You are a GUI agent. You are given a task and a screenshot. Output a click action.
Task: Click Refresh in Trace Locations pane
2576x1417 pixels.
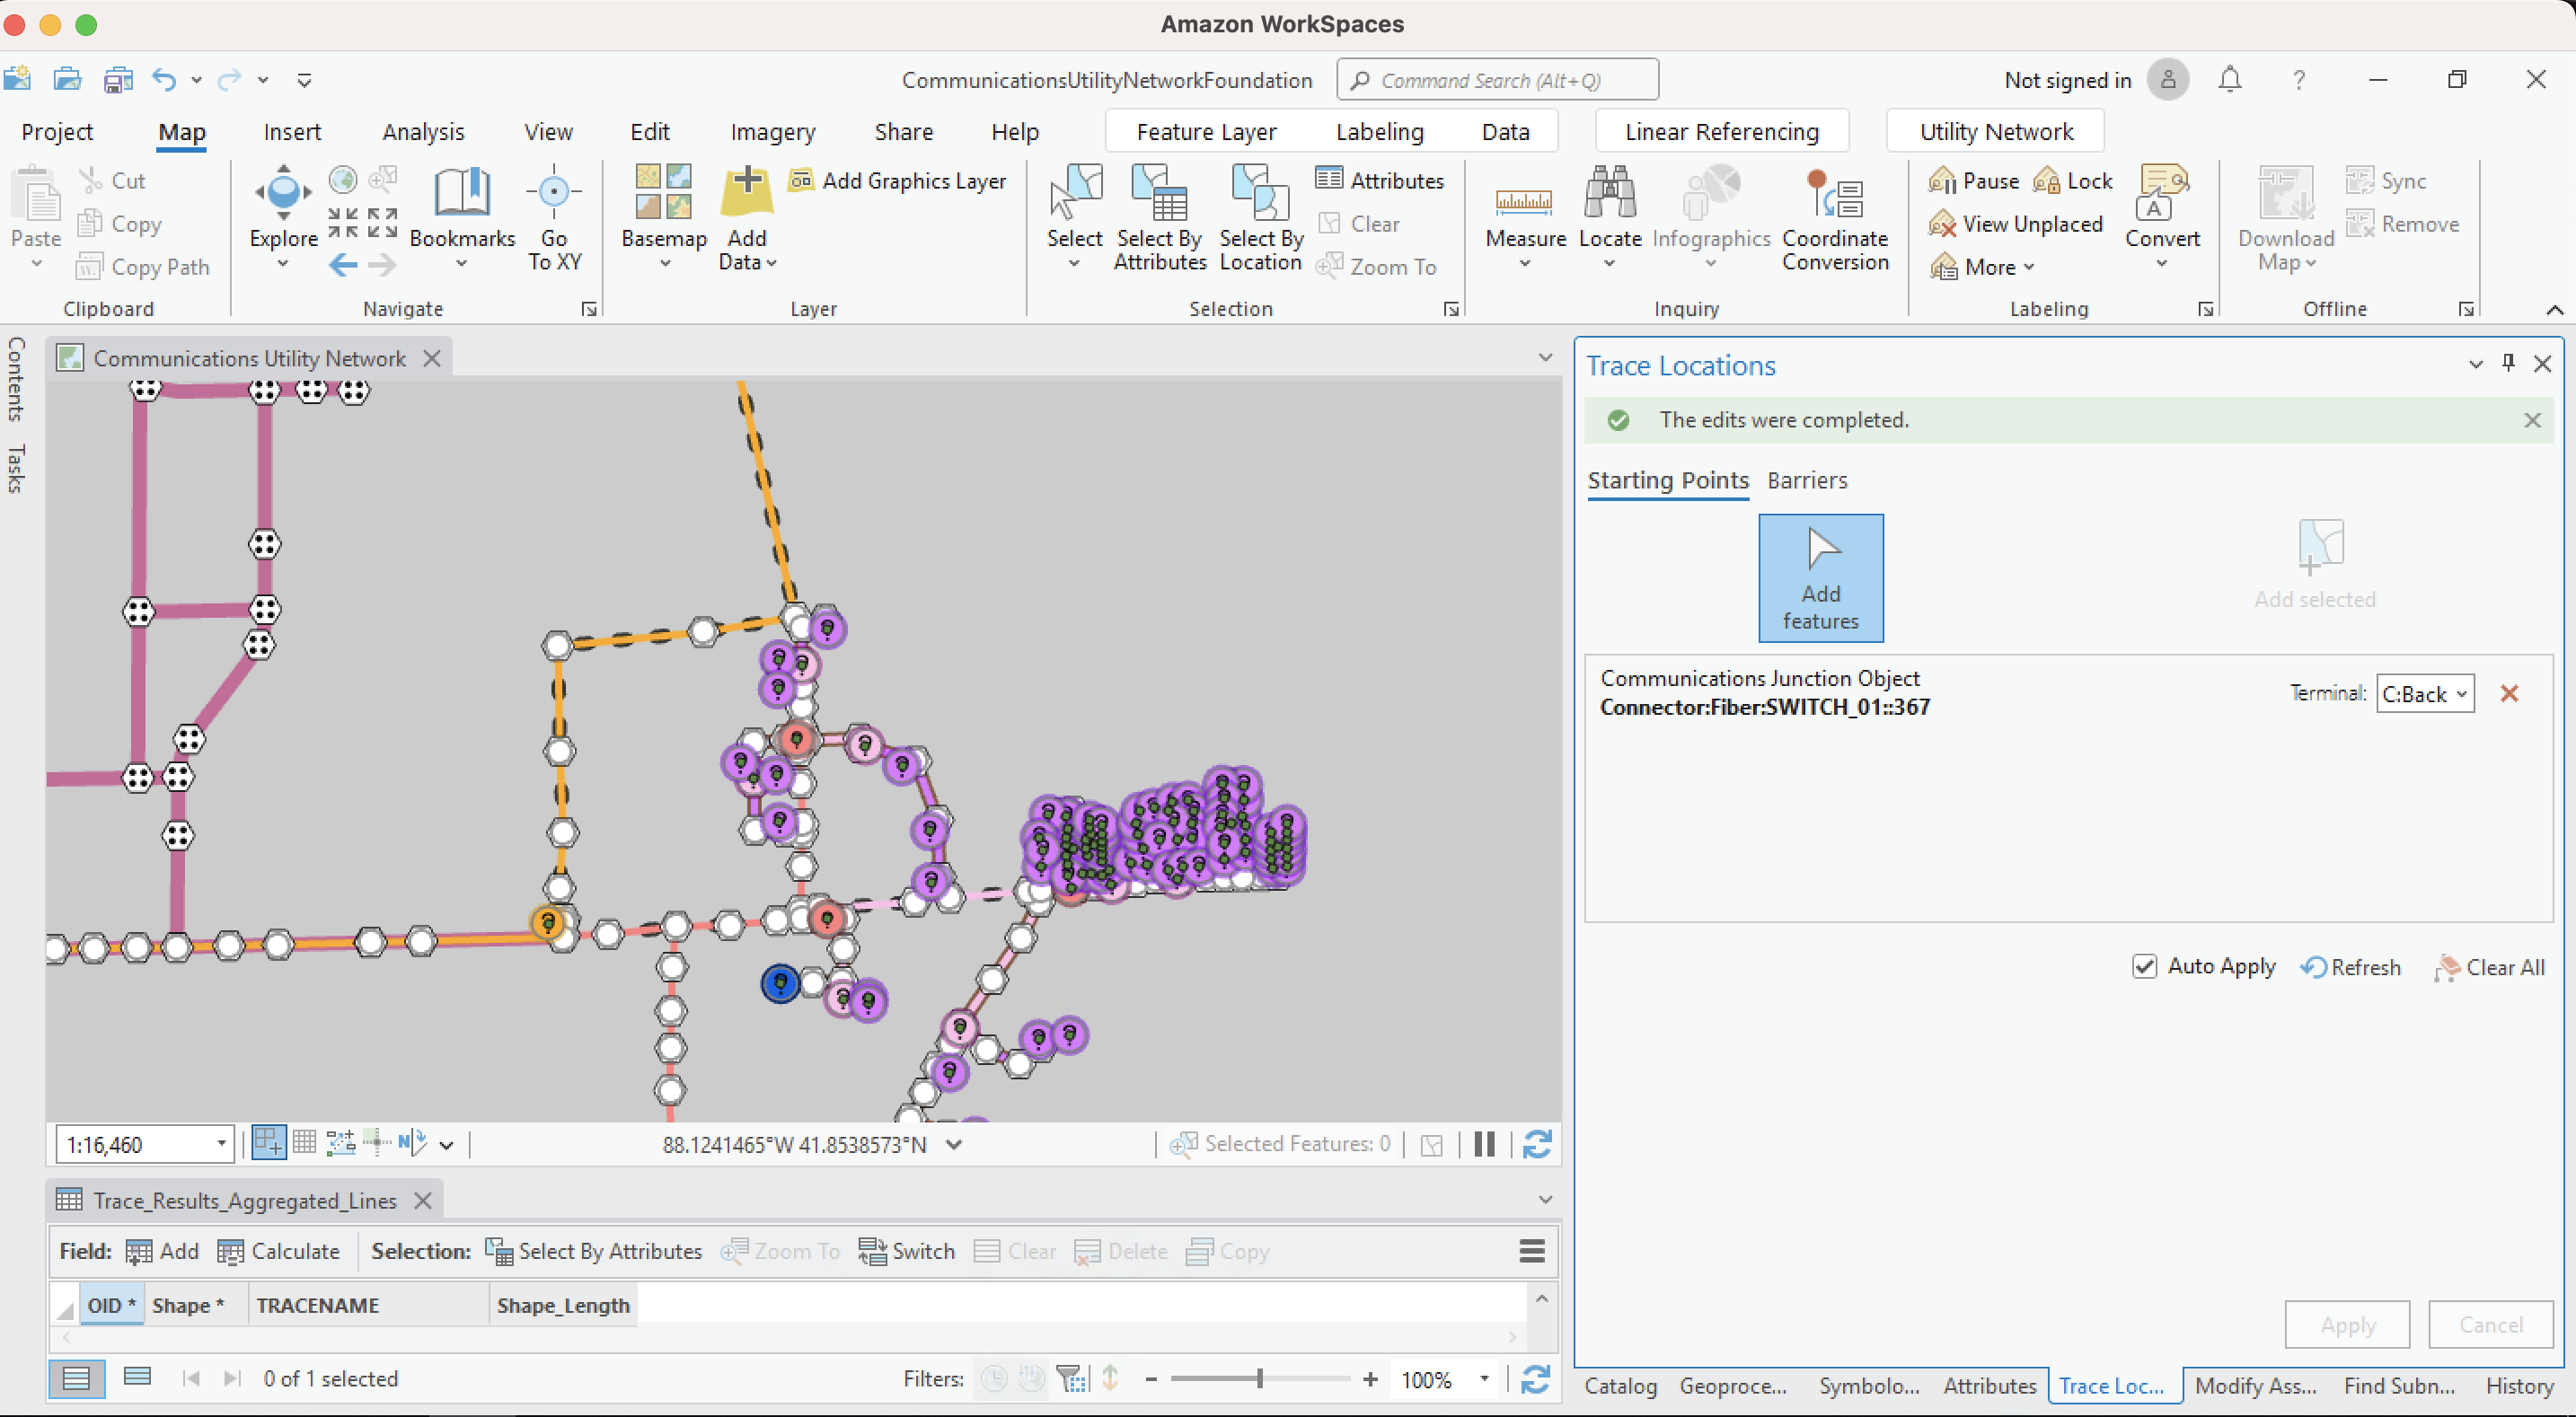[2351, 967]
